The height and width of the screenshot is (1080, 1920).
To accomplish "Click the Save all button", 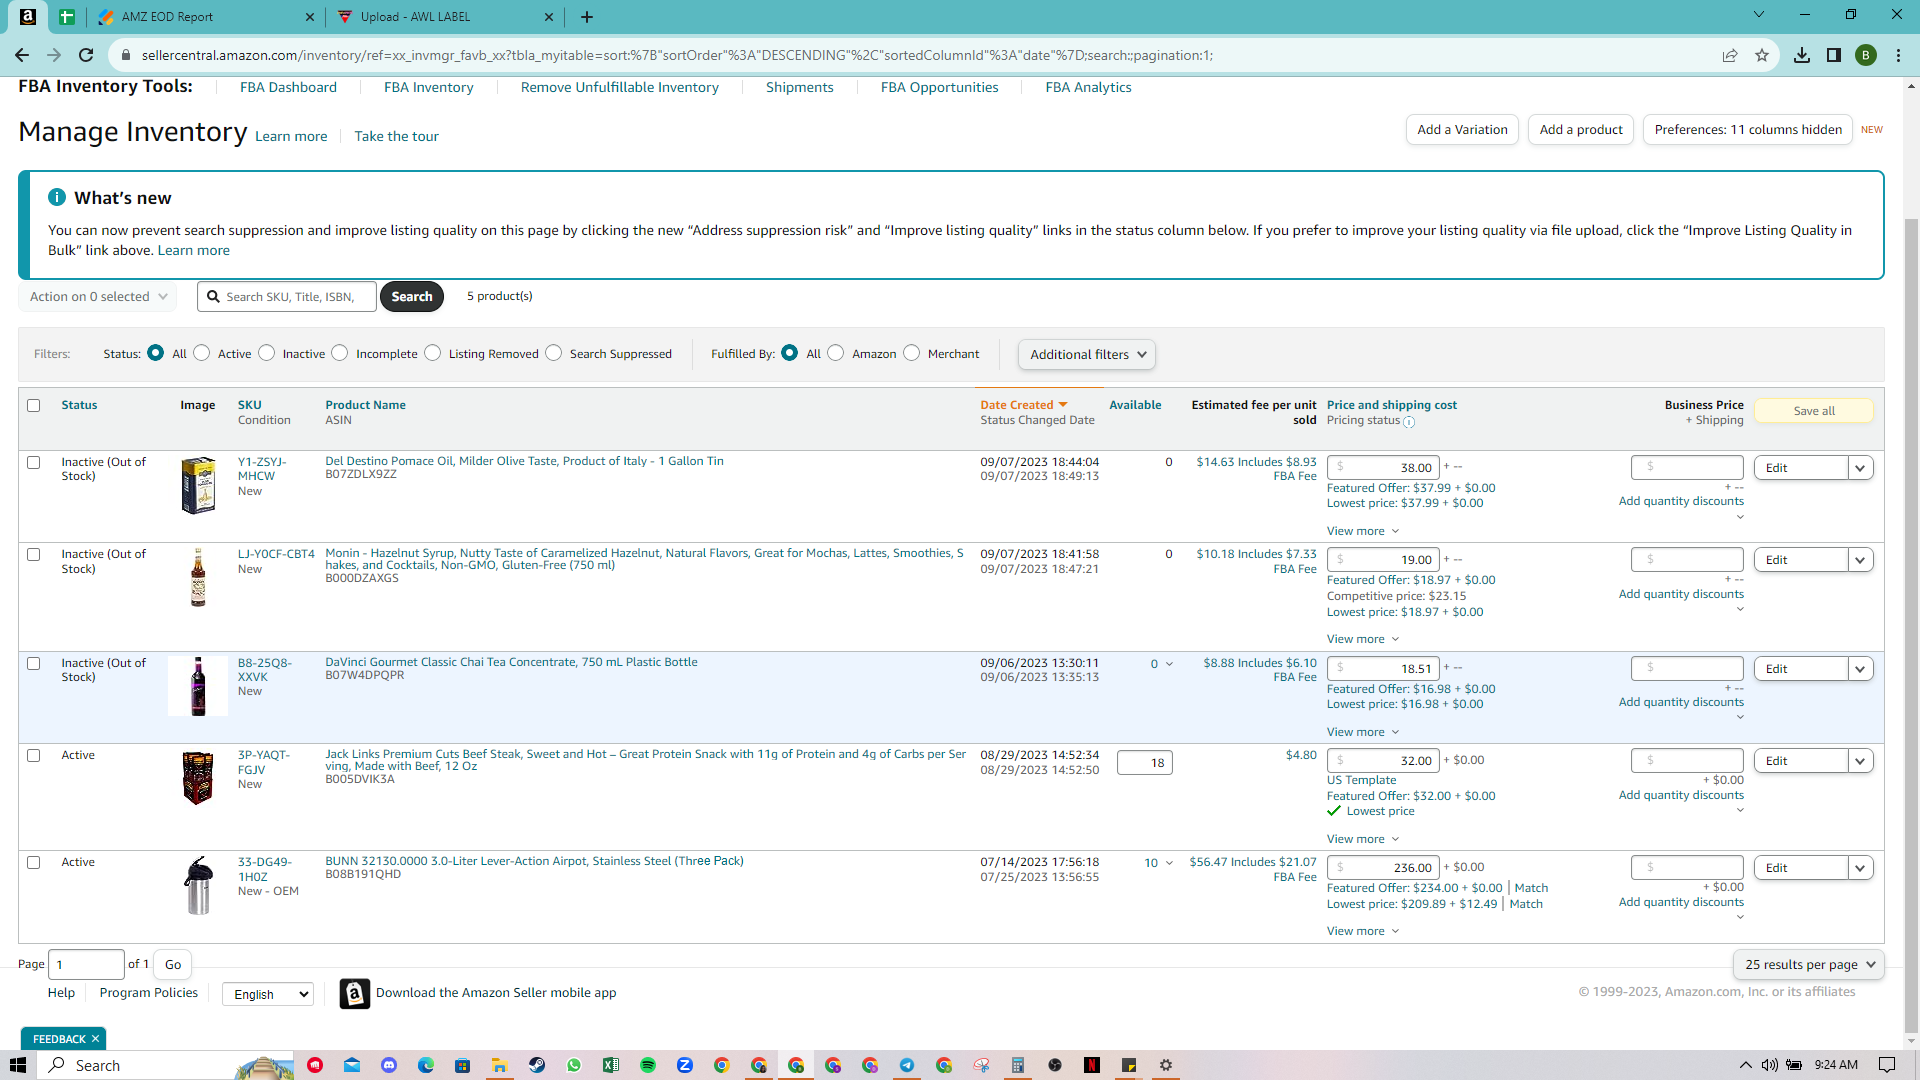I will pos(1814,411).
